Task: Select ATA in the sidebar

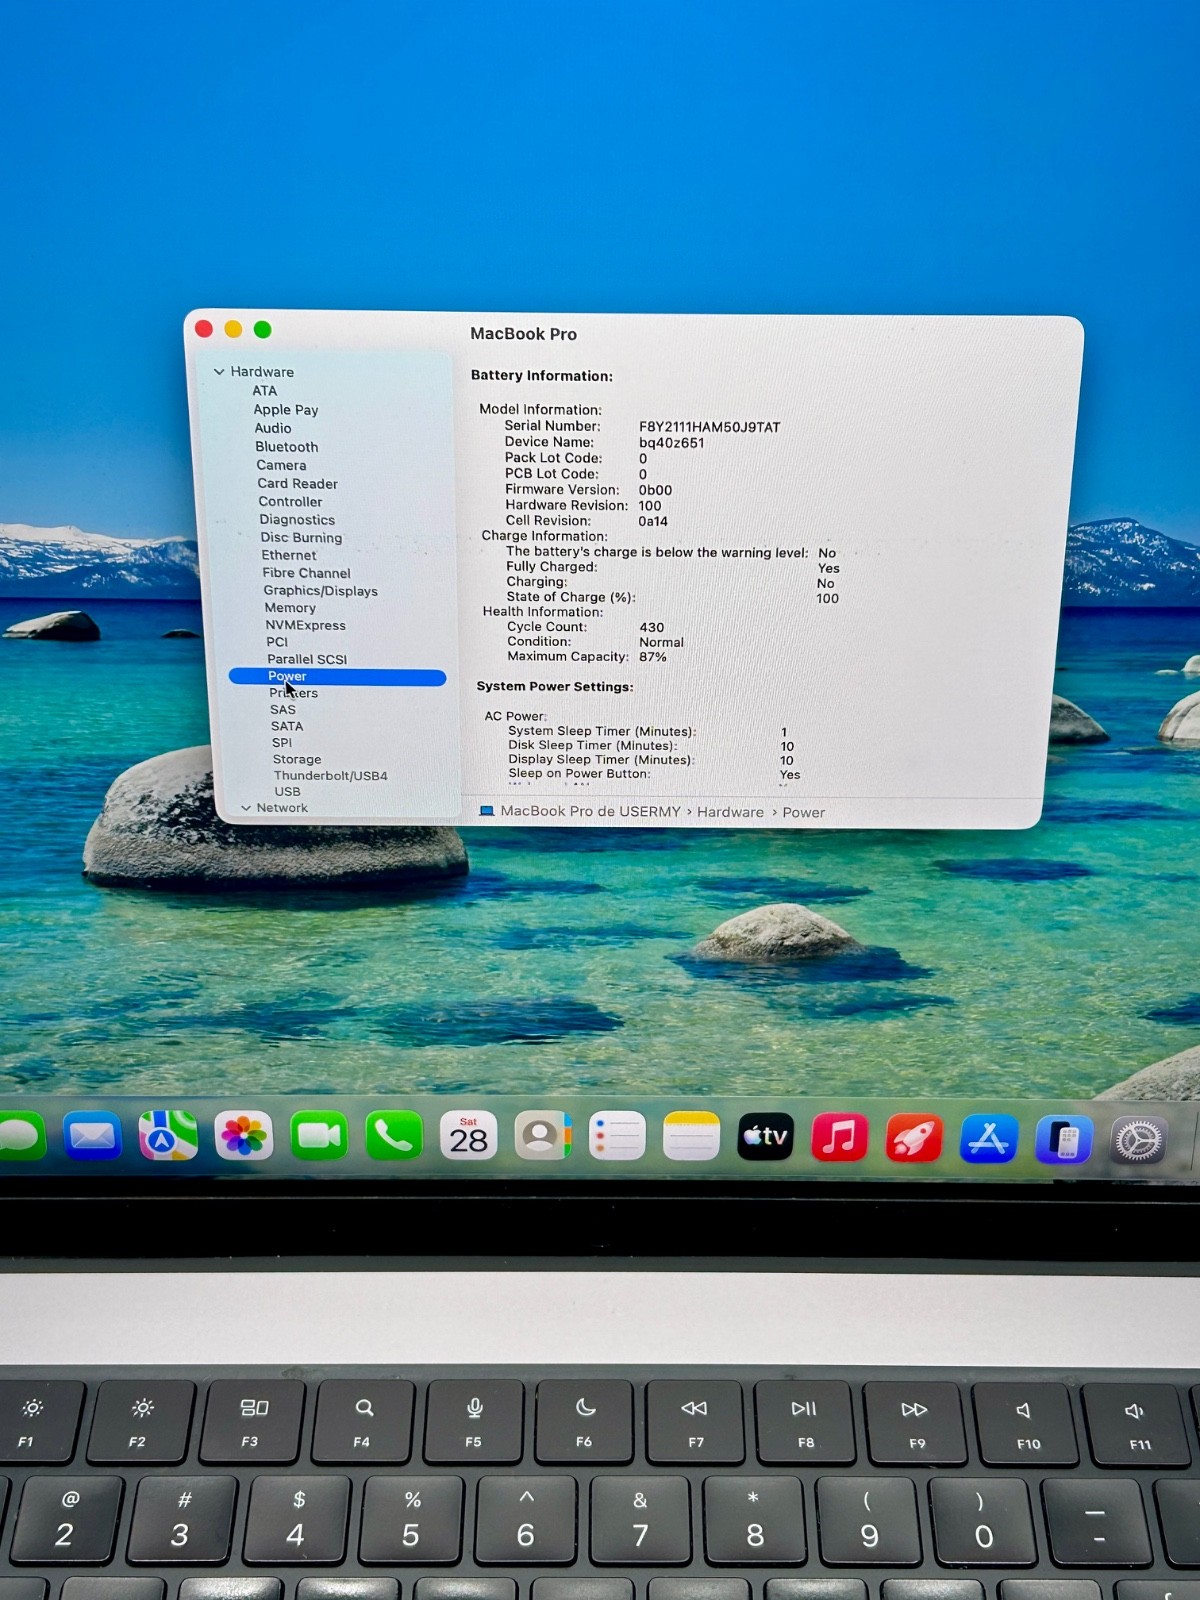Action: coord(264,391)
